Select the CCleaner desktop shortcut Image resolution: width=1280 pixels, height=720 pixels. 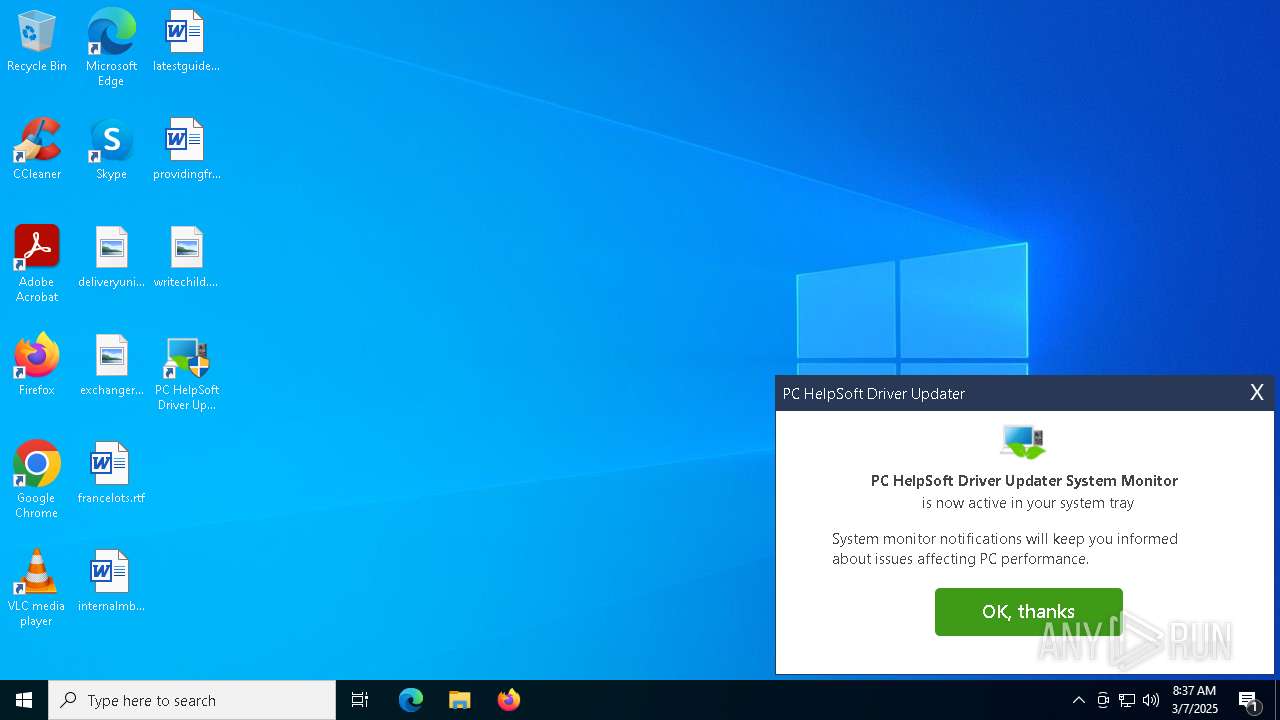coord(37,150)
